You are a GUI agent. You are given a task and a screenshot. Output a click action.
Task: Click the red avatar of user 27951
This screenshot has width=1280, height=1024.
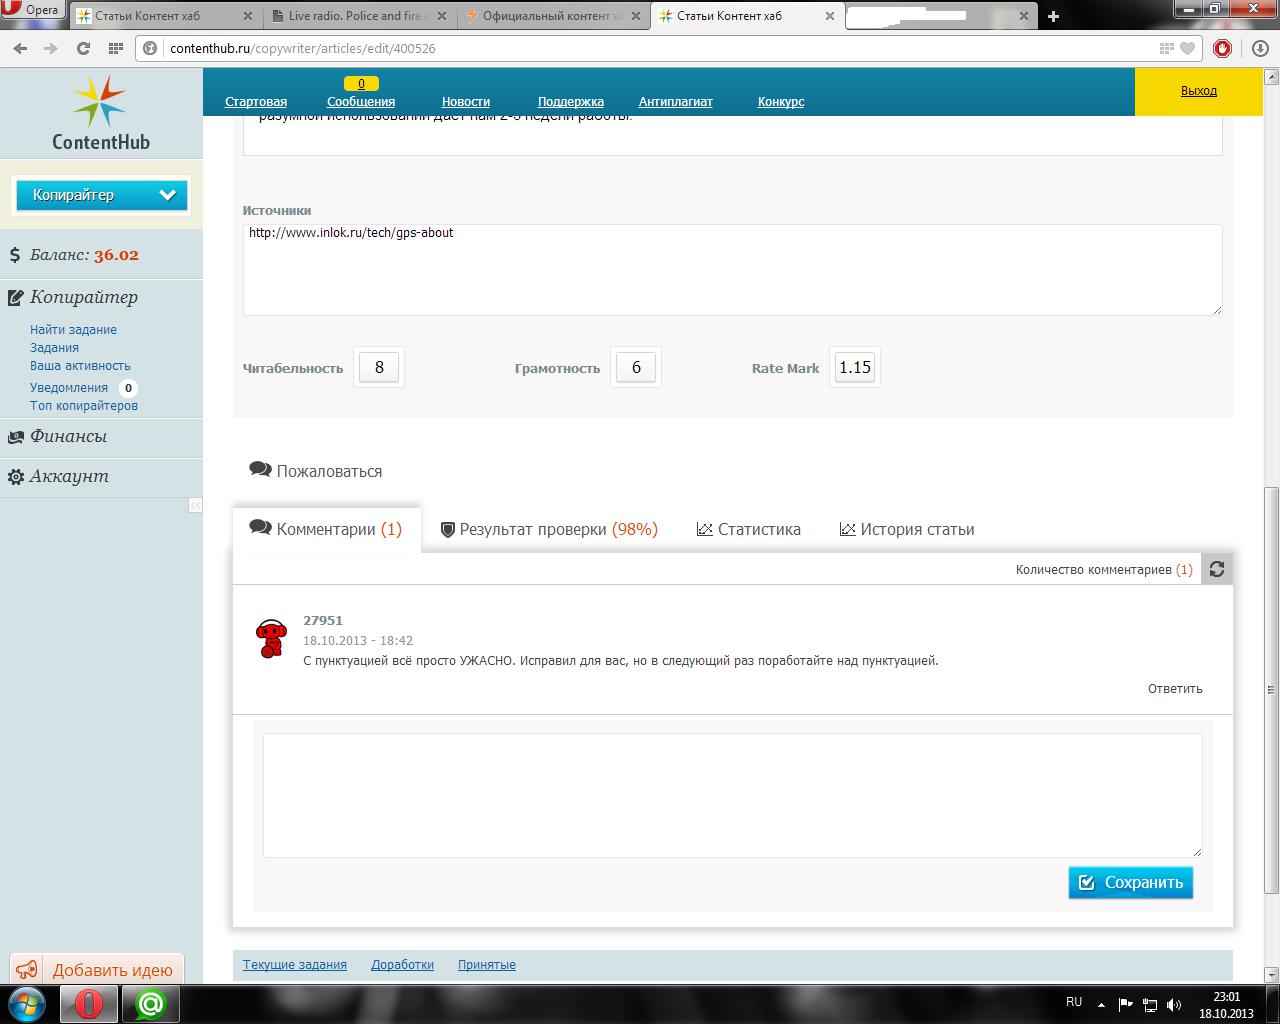(x=271, y=638)
